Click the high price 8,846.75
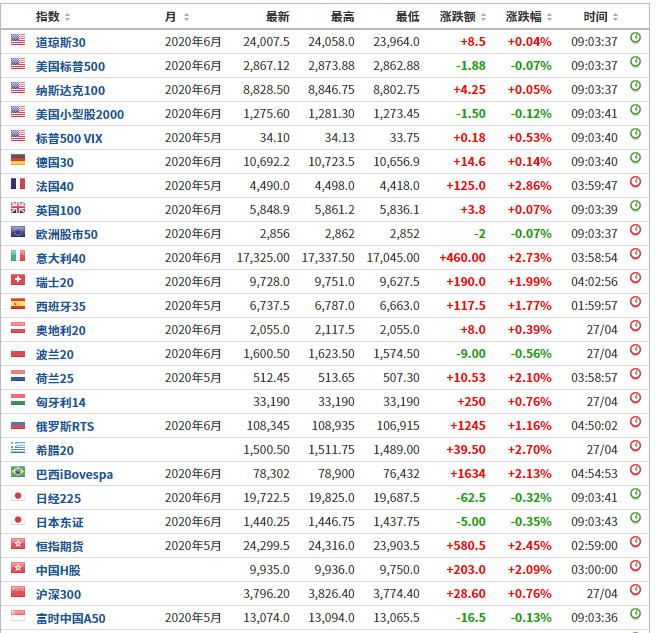Image resolution: width=656 pixels, height=633 pixels. [331, 90]
